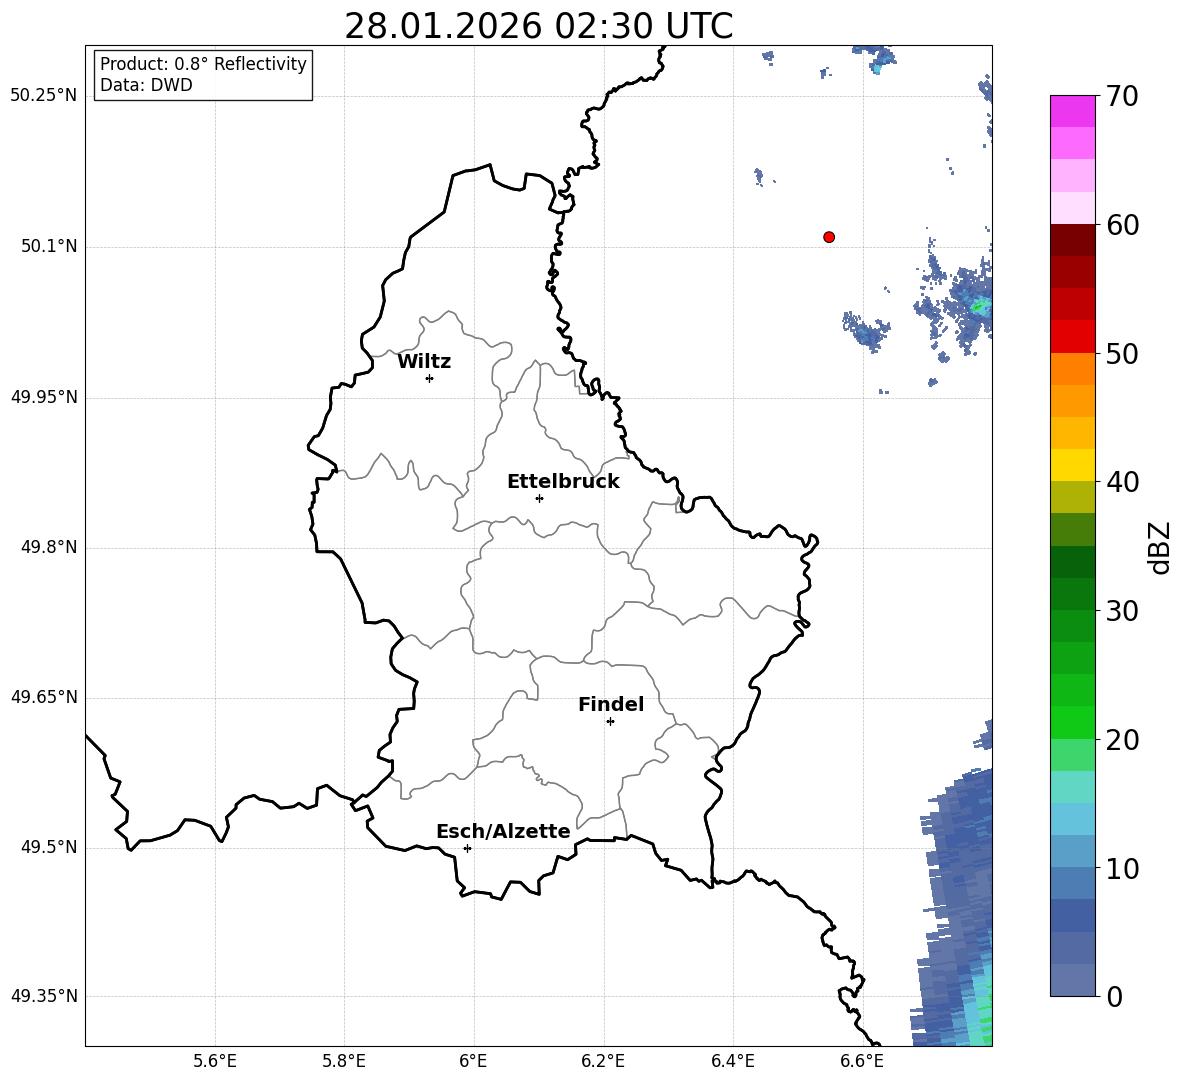Screen dimensions: 1184x1081
Task: Click the 5.8°E longitude label
Action: pos(344,1061)
